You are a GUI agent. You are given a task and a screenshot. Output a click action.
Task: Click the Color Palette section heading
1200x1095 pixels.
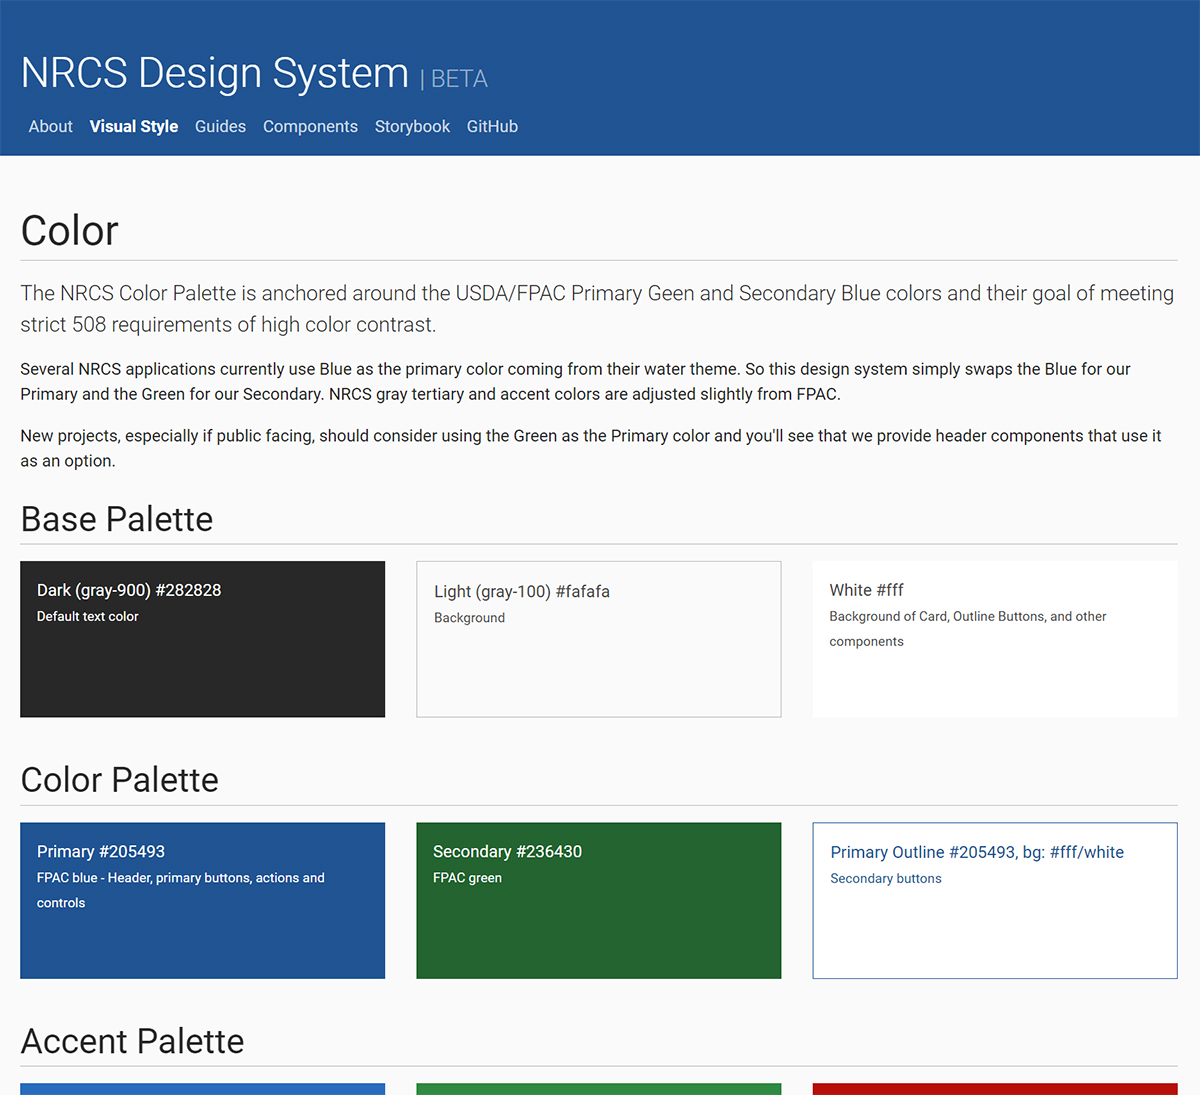point(120,780)
